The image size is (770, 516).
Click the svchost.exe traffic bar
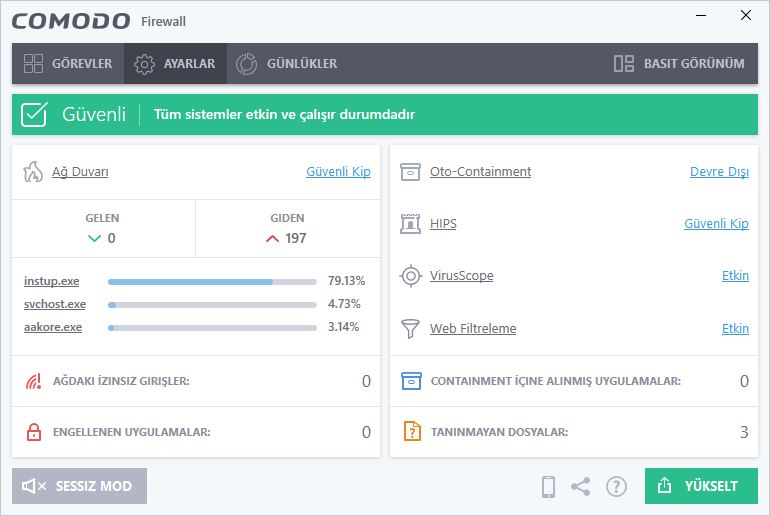pos(212,305)
